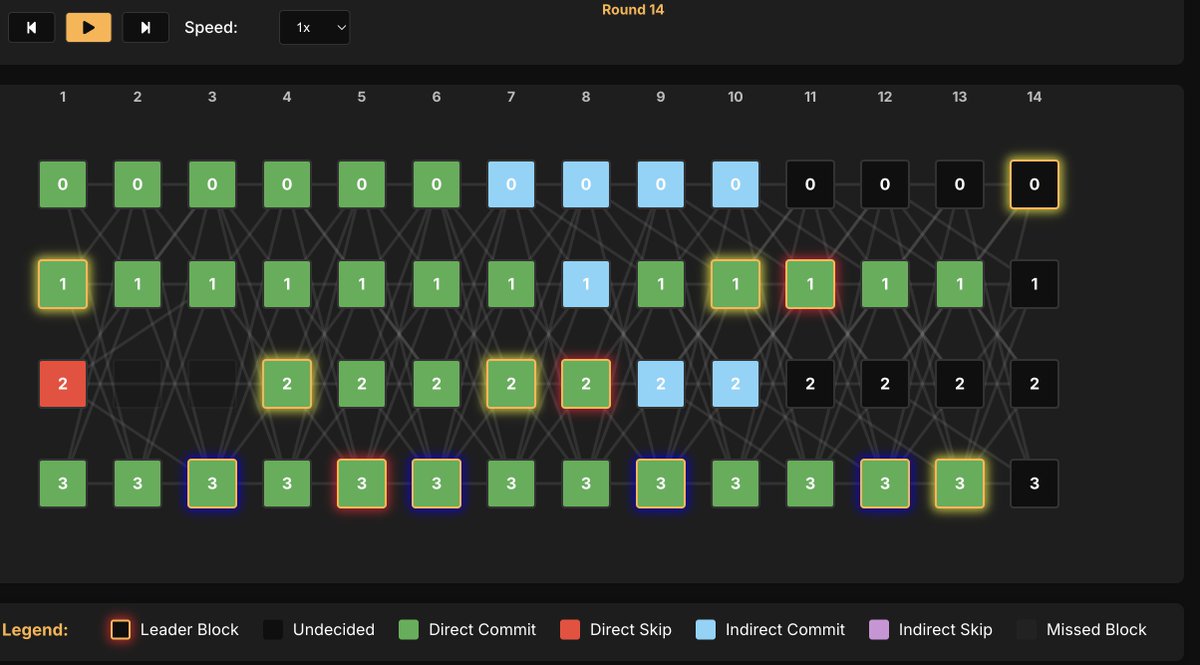Select the green block 2 in round 5
The image size is (1200, 665).
point(362,384)
